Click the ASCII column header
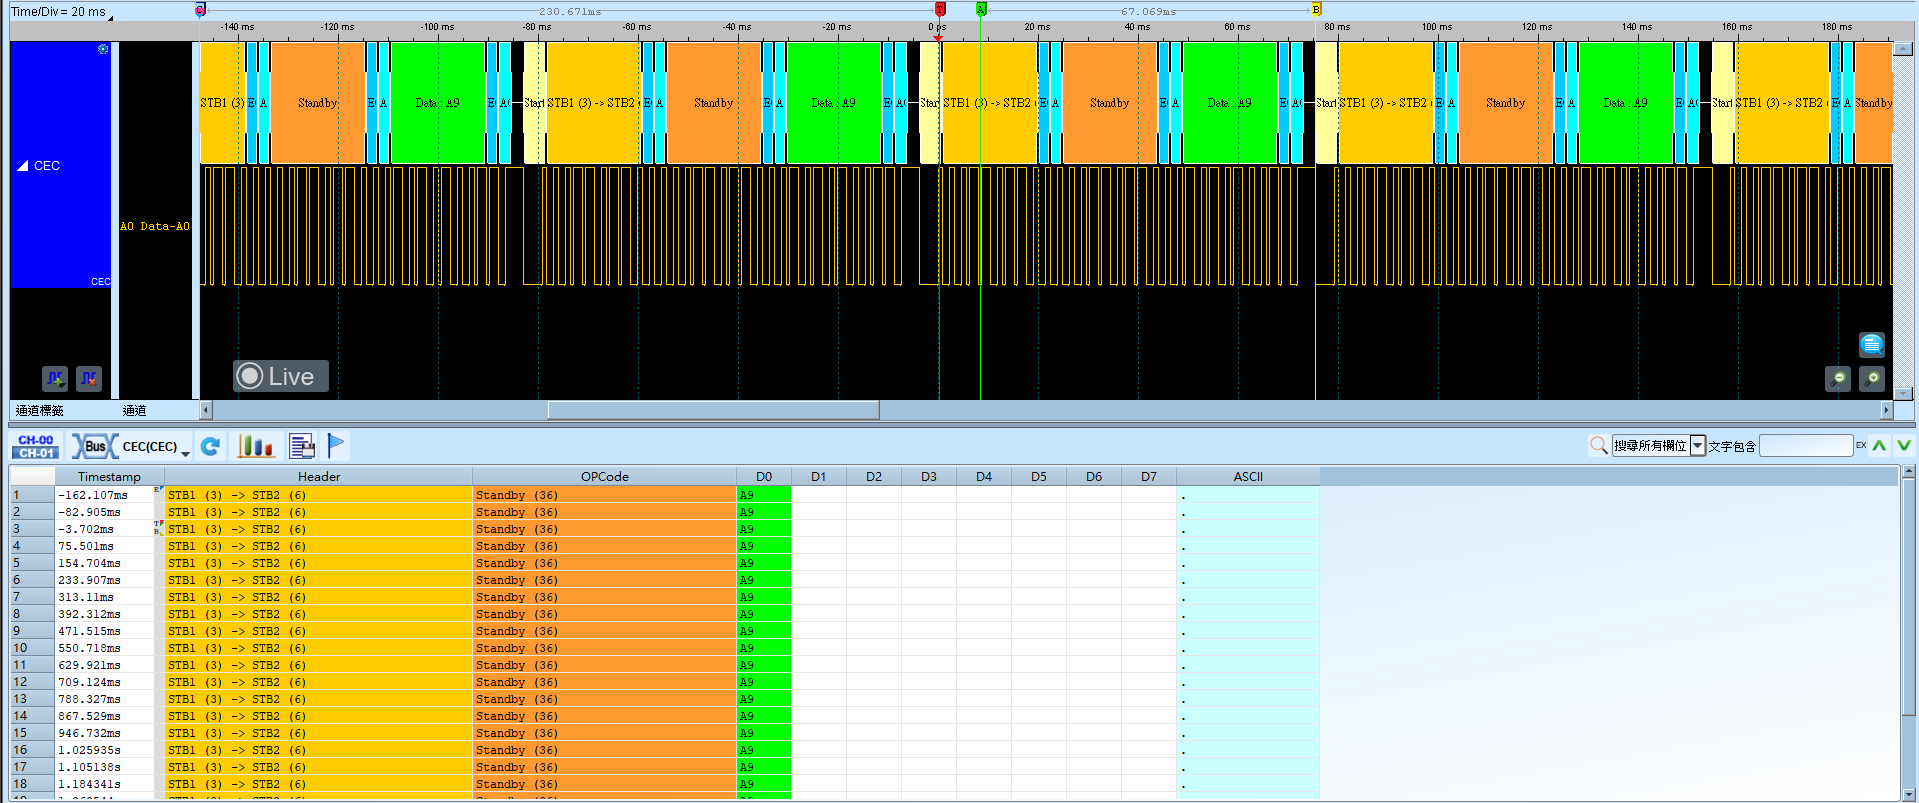Screen dimensions: 1919x803 coord(1248,477)
